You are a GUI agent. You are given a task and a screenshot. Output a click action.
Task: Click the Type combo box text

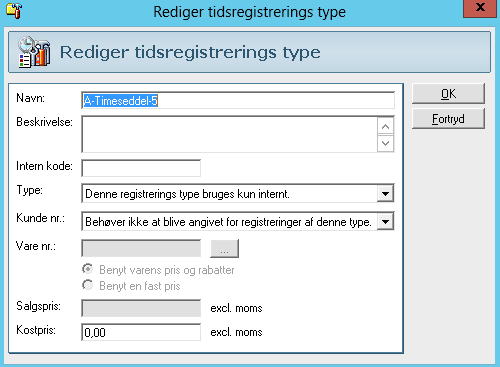[187, 194]
